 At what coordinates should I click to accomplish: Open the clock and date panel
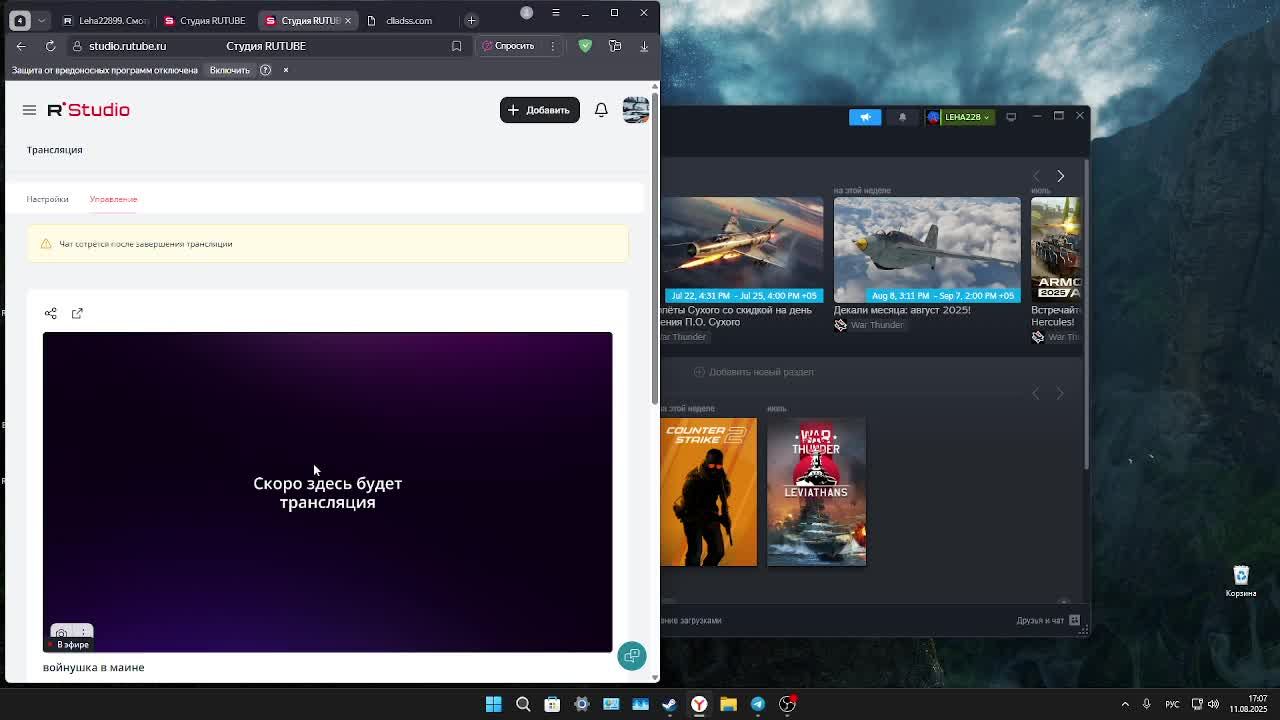(x=1248, y=704)
